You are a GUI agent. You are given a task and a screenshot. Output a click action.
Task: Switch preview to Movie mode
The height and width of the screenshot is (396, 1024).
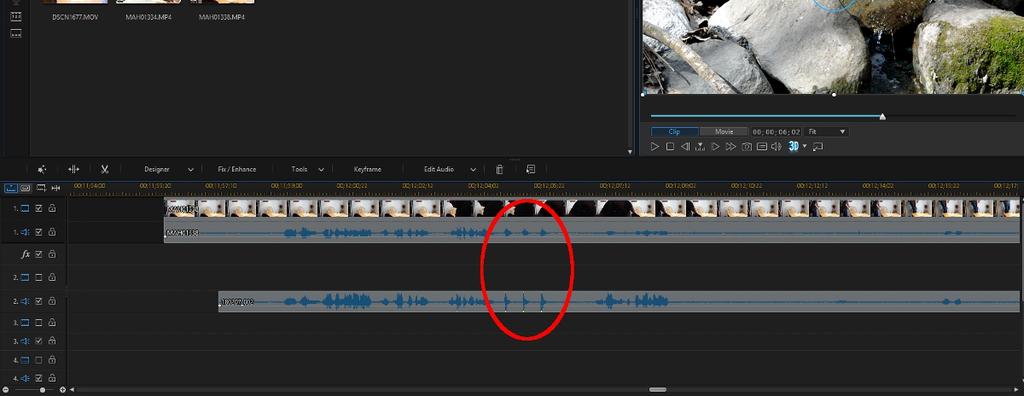tap(724, 132)
